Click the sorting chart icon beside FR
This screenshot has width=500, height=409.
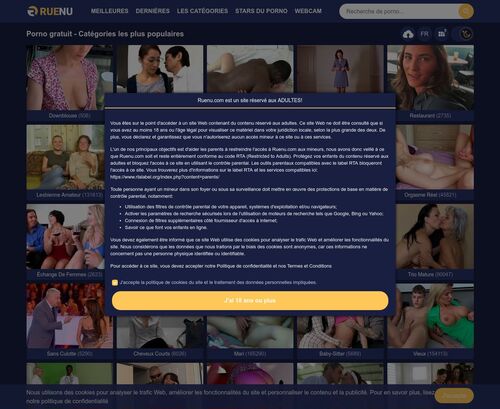[442, 34]
